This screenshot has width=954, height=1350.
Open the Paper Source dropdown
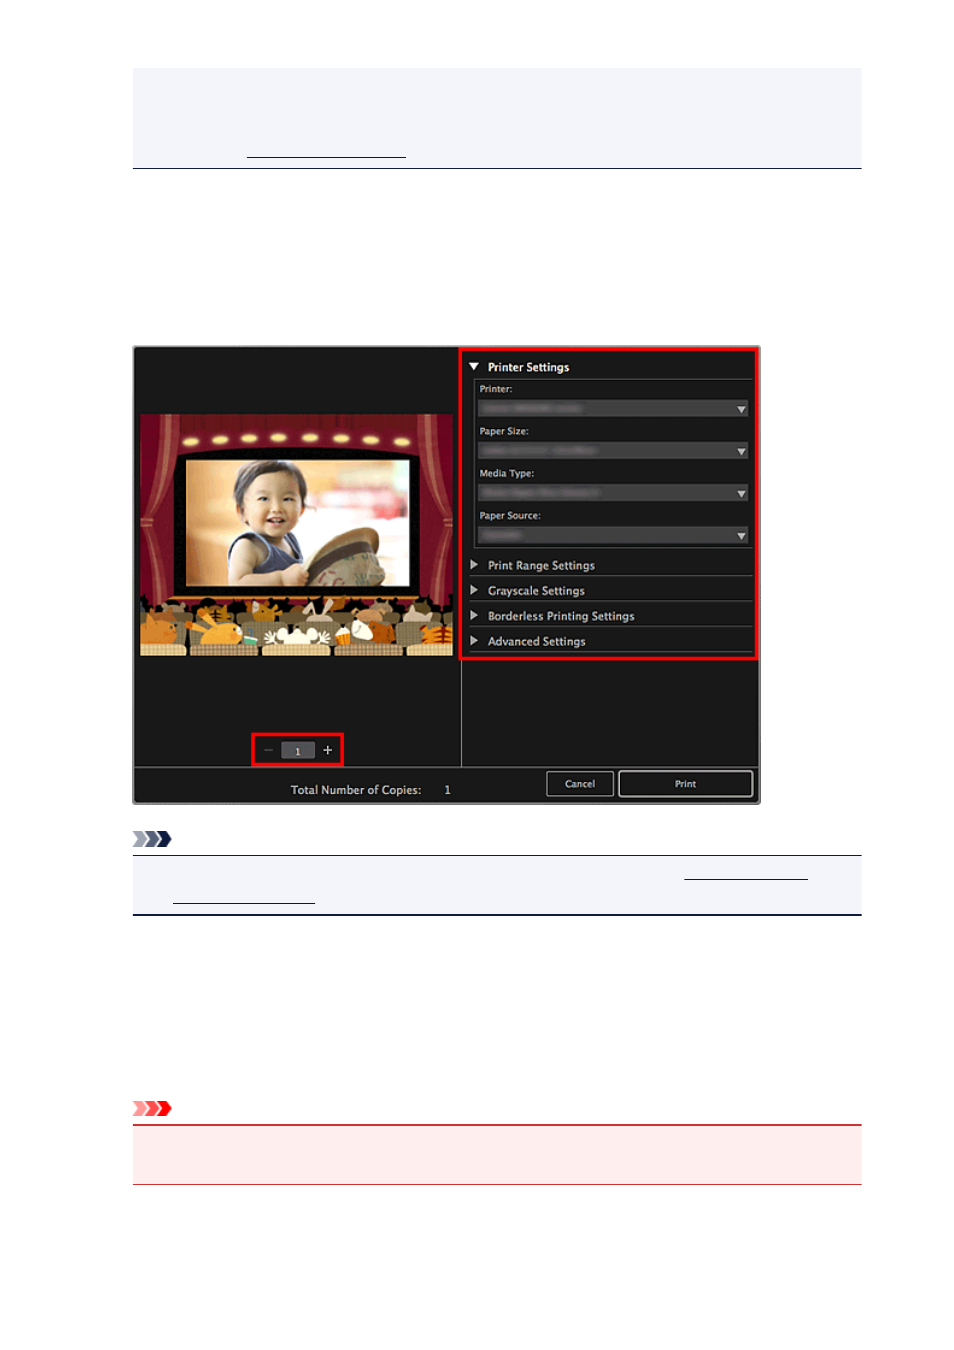[x=613, y=536]
